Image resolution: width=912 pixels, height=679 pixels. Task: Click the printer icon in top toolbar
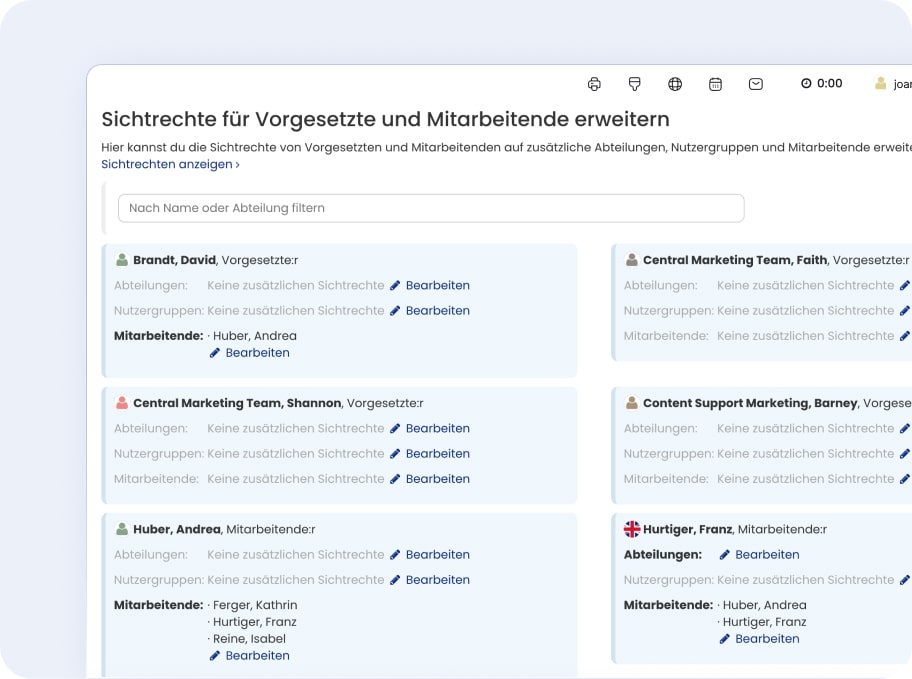tap(594, 84)
